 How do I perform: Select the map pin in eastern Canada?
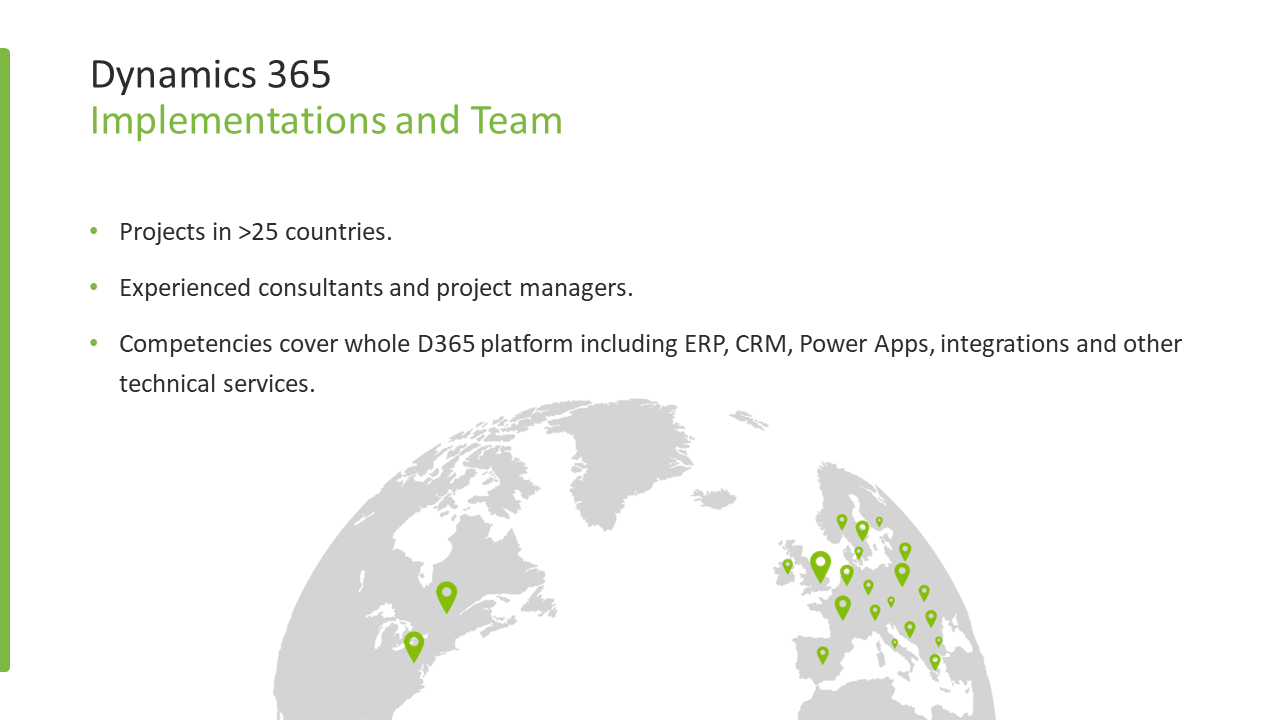(446, 598)
